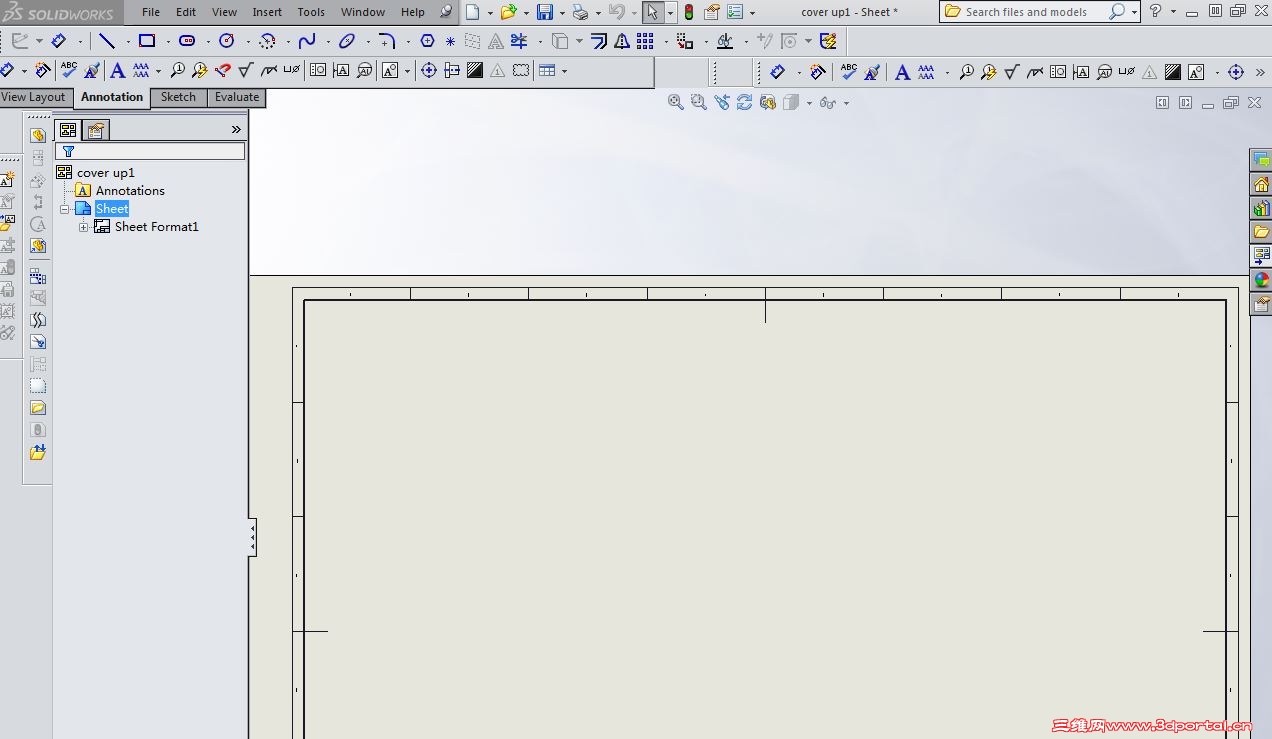The height and width of the screenshot is (739, 1272).
Task: Open the Select tool dropdown arrow
Action: tap(670, 12)
